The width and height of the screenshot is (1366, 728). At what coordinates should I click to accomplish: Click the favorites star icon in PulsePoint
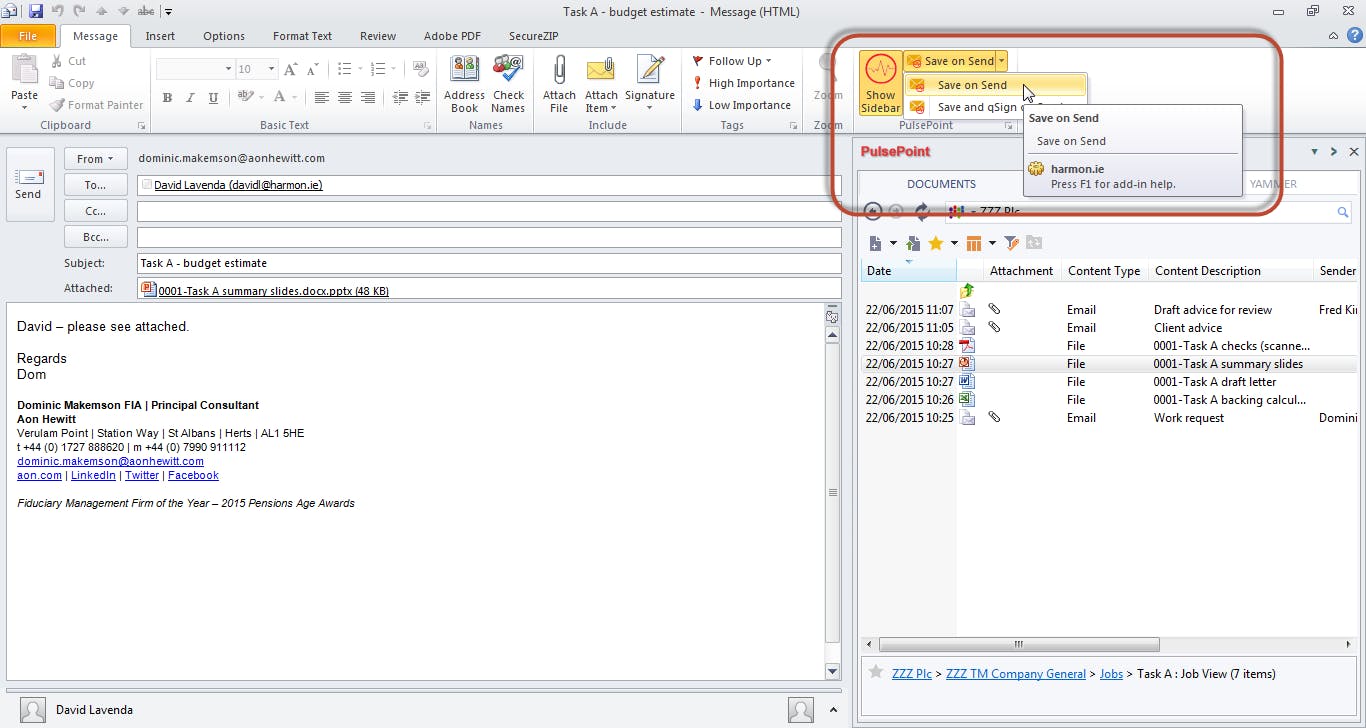click(x=936, y=243)
